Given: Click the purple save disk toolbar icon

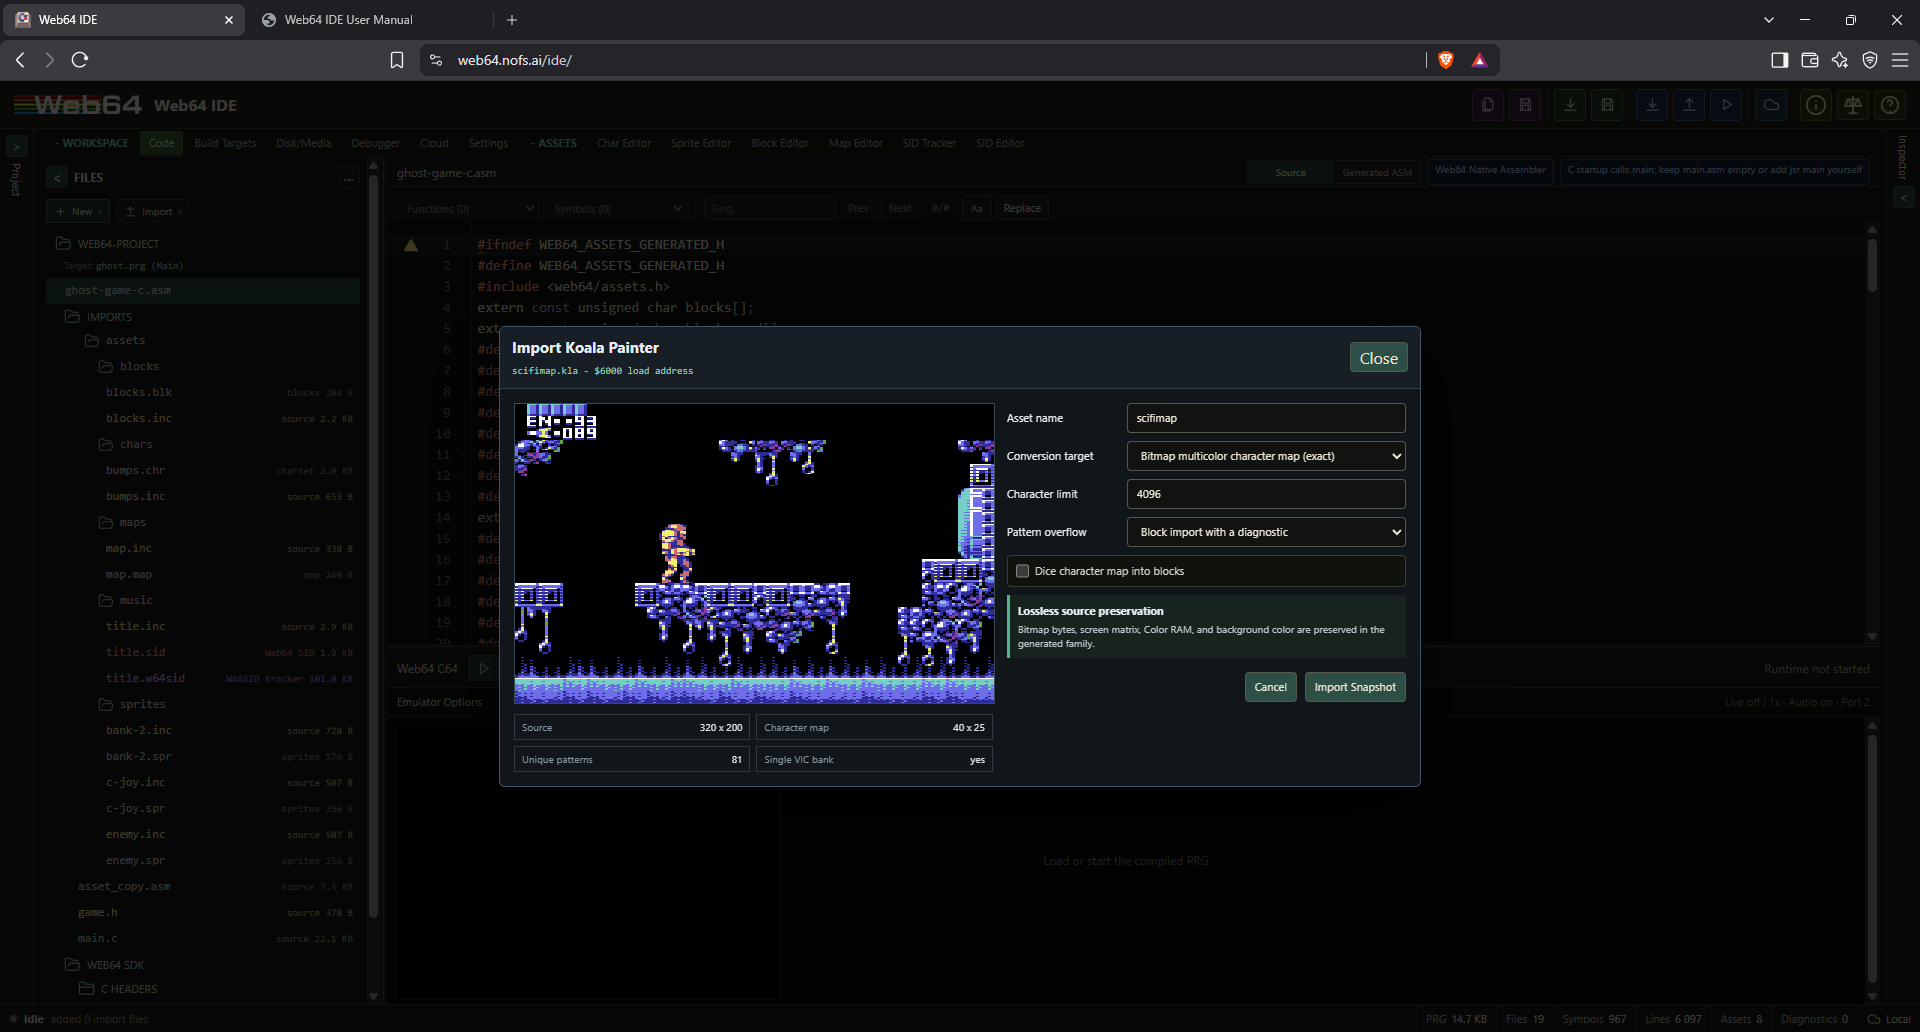Looking at the screenshot, I should [x=1525, y=105].
